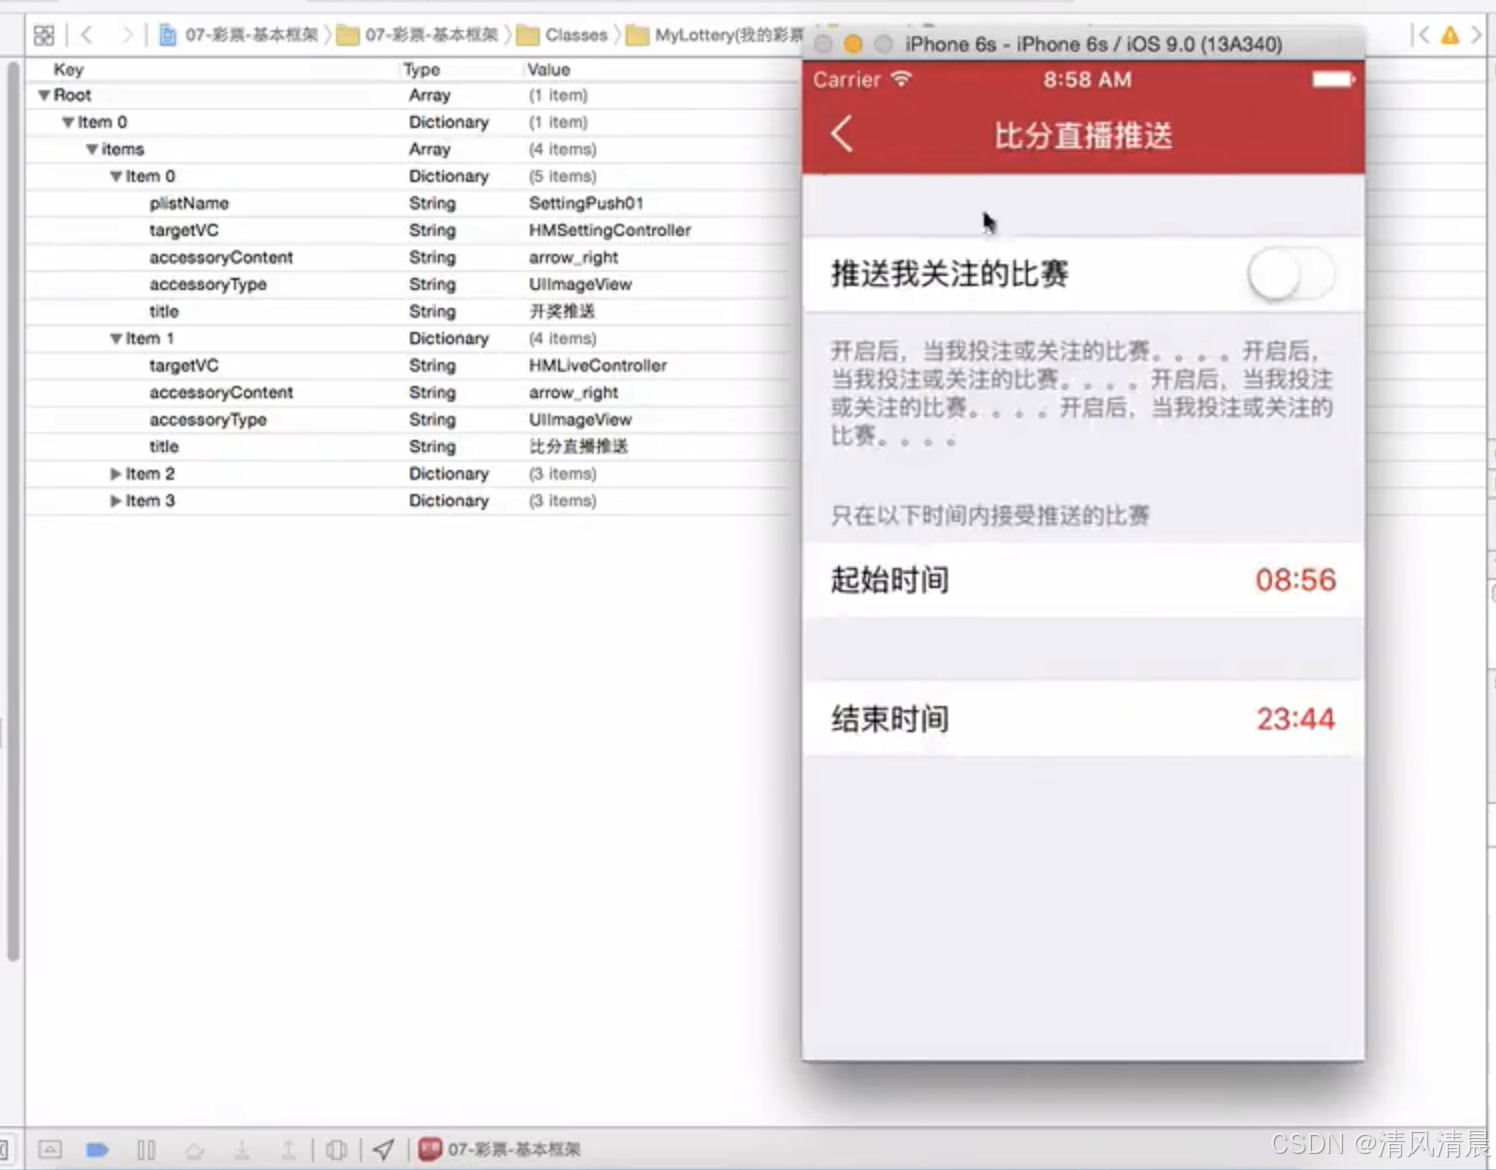This screenshot has width=1496, height=1170.
Task: Tap the back arrow in simulator navigation bar
Action: tap(842, 134)
